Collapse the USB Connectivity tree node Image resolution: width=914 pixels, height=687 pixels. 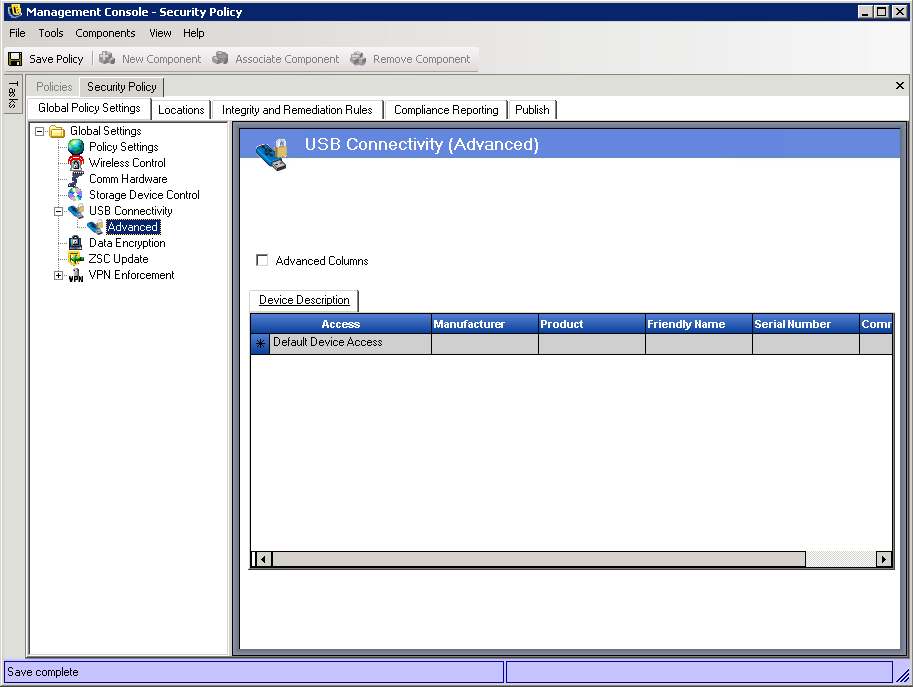(x=58, y=212)
